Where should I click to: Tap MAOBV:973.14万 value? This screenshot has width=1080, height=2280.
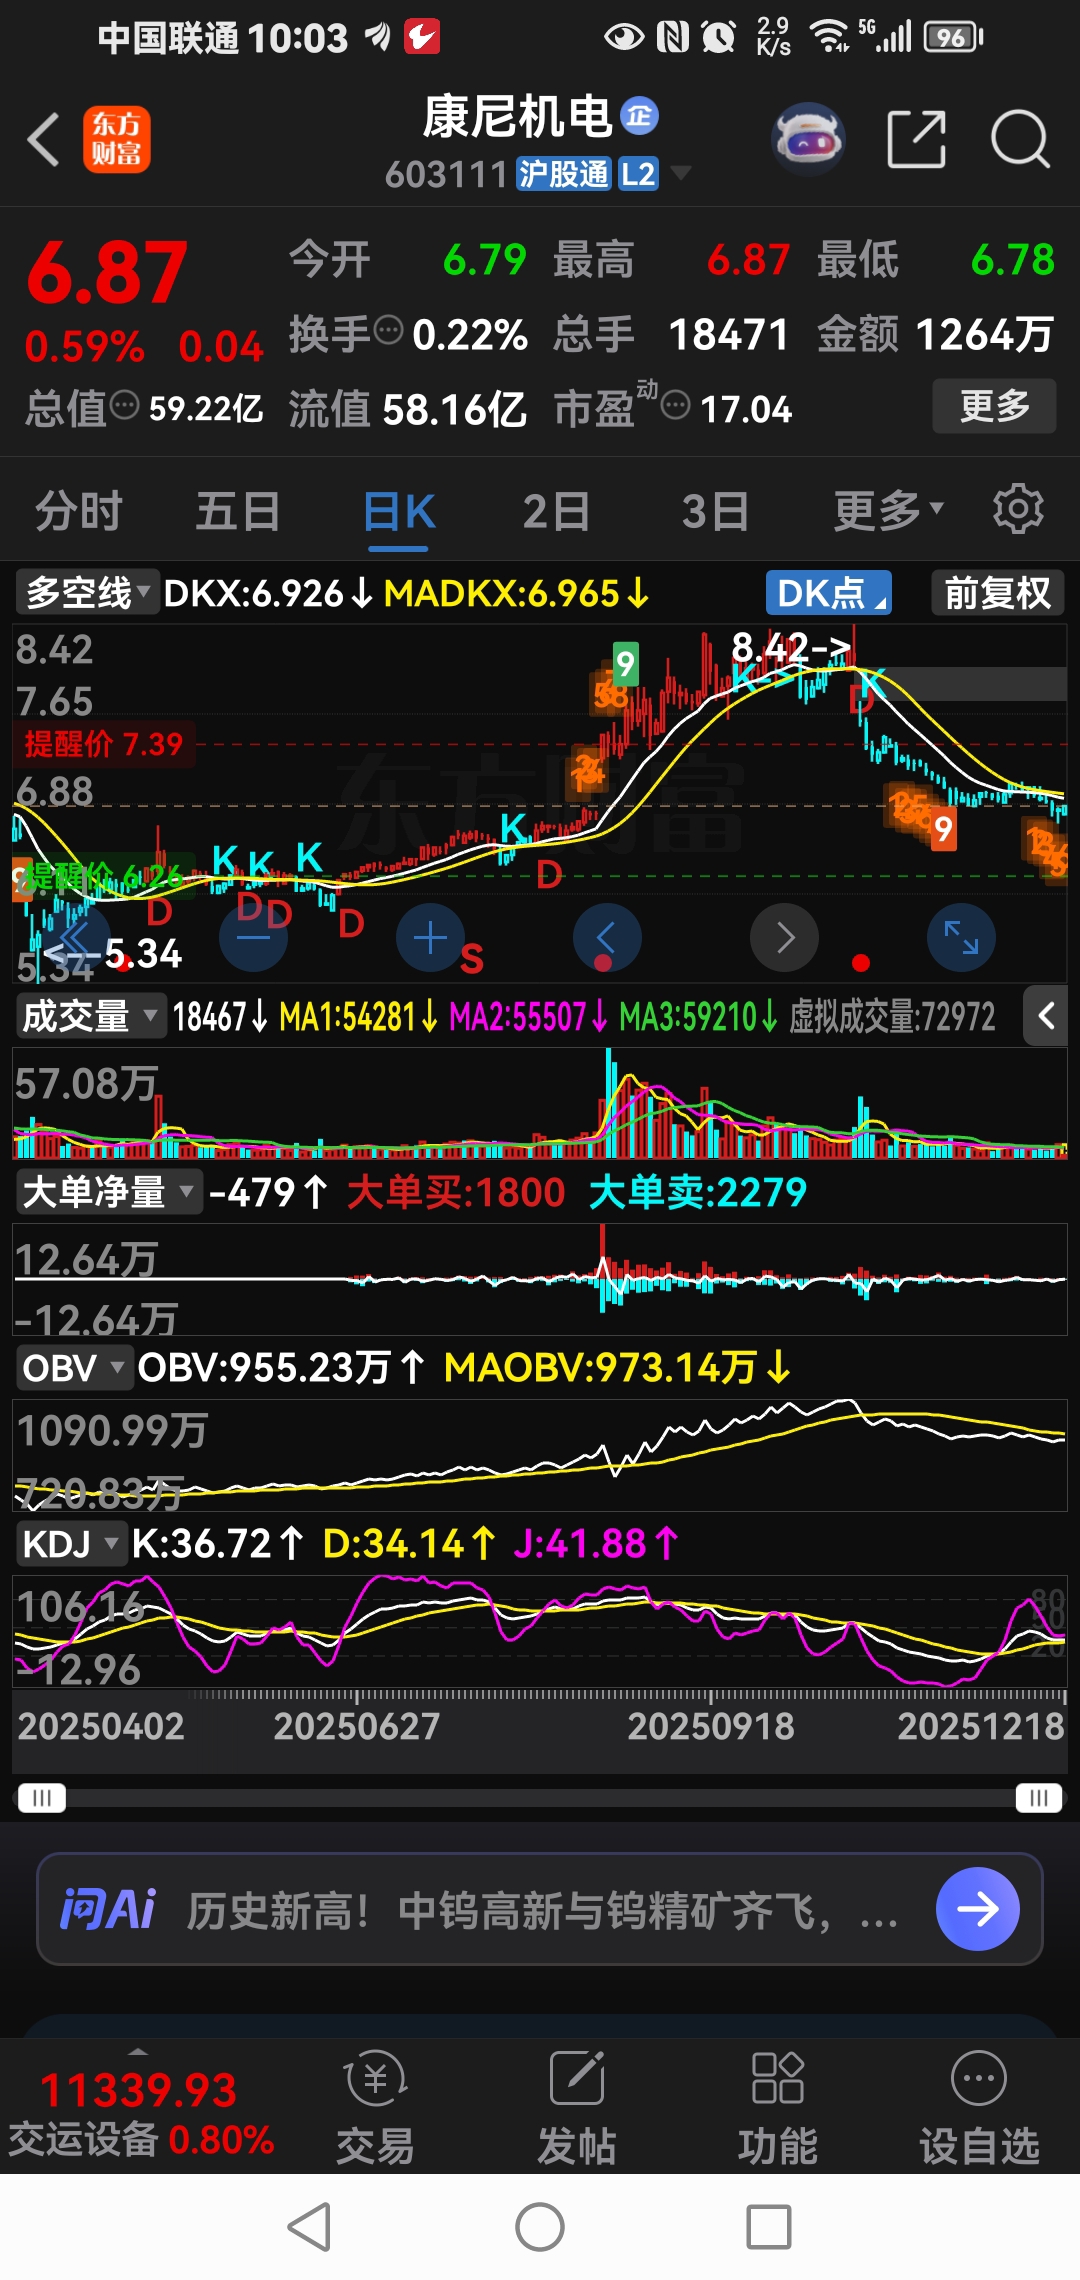[x=617, y=1369]
